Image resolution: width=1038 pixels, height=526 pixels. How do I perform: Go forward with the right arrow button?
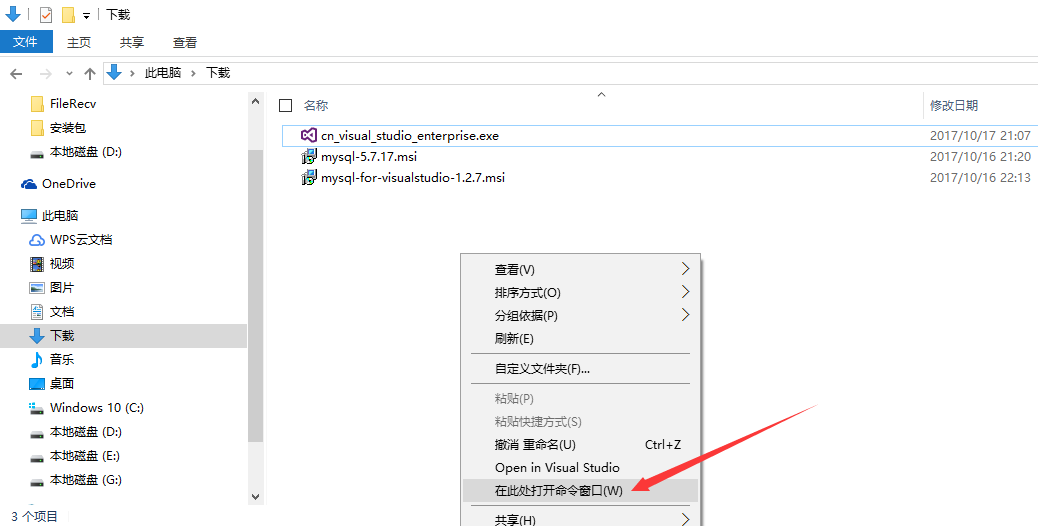click(46, 73)
